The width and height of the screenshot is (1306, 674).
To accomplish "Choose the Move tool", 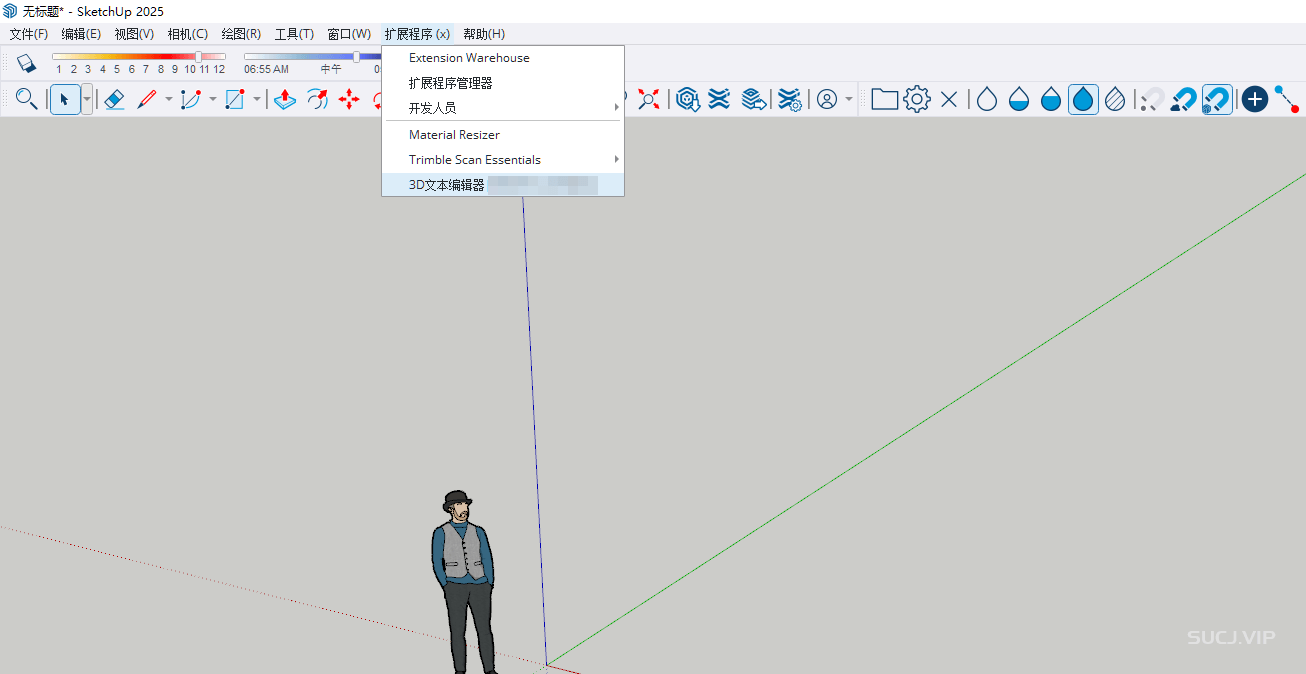I will click(x=349, y=99).
